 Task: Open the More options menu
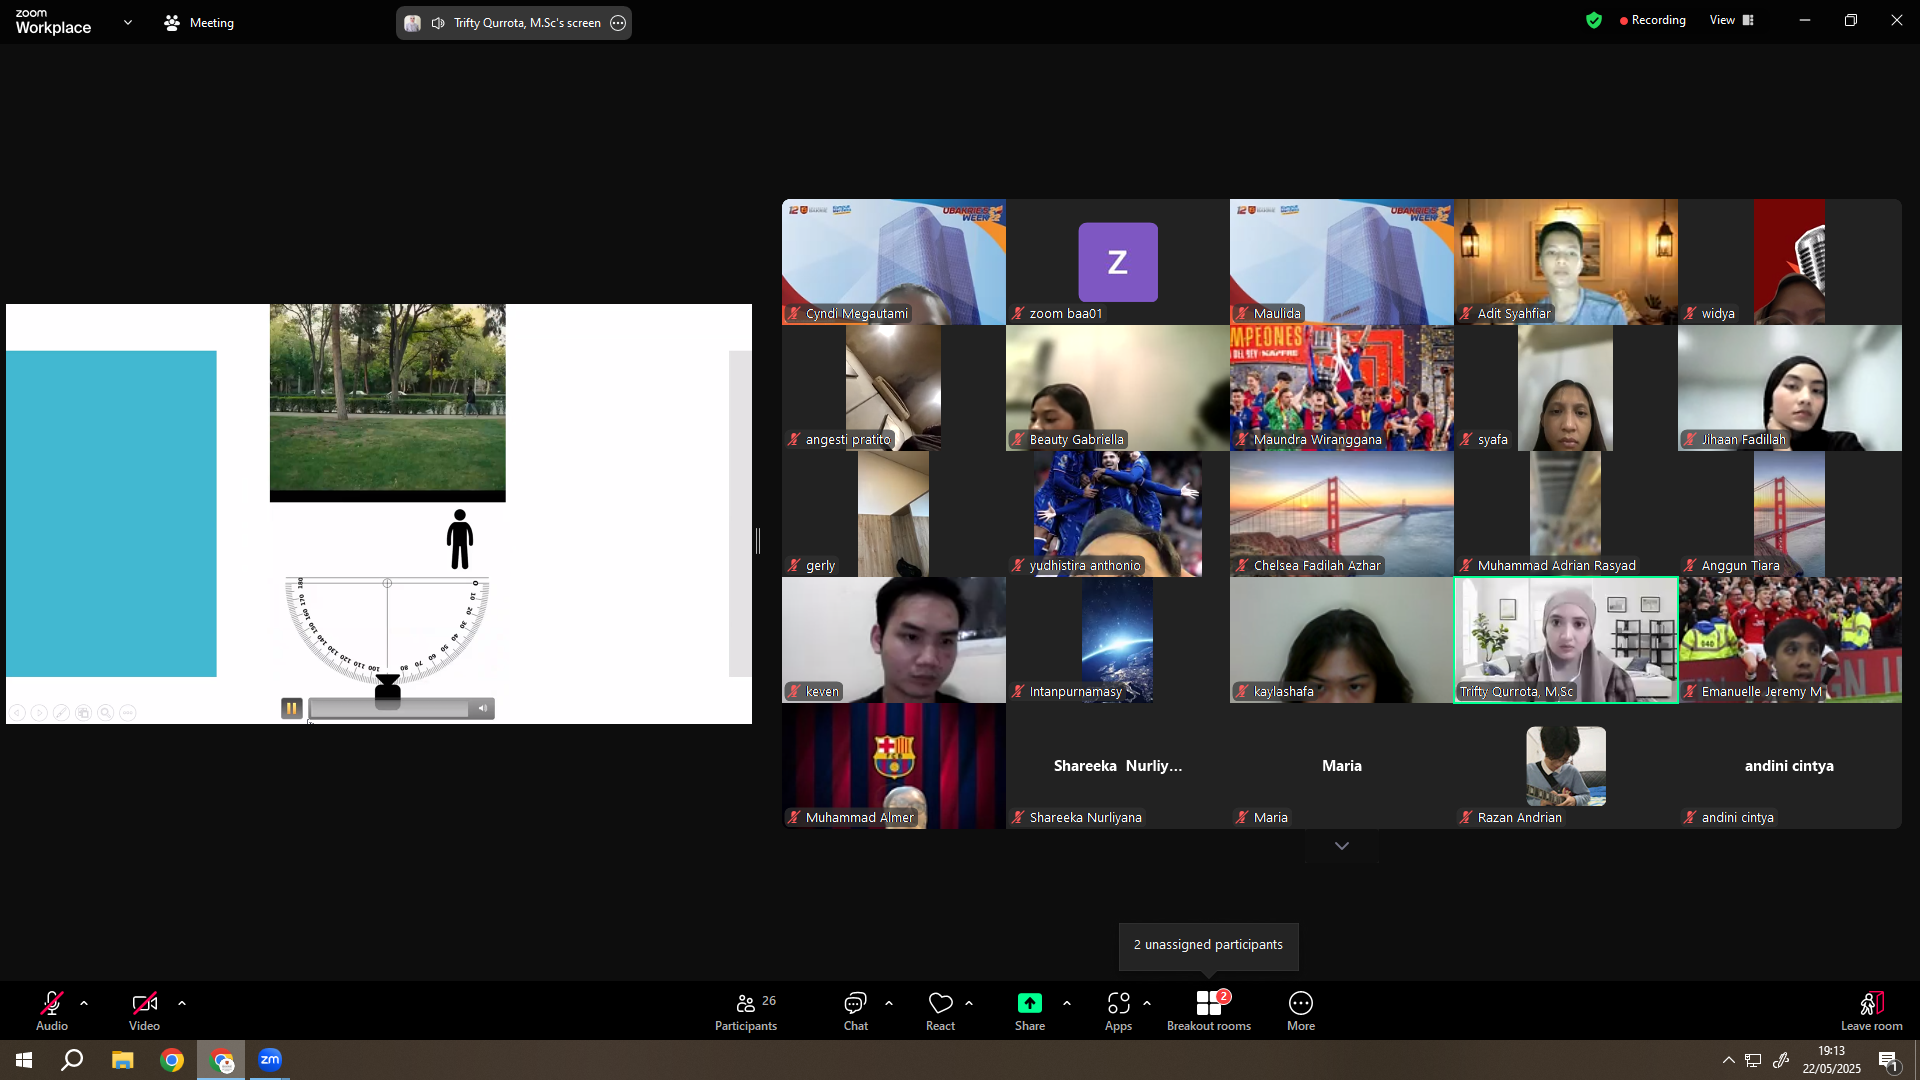(1301, 1011)
